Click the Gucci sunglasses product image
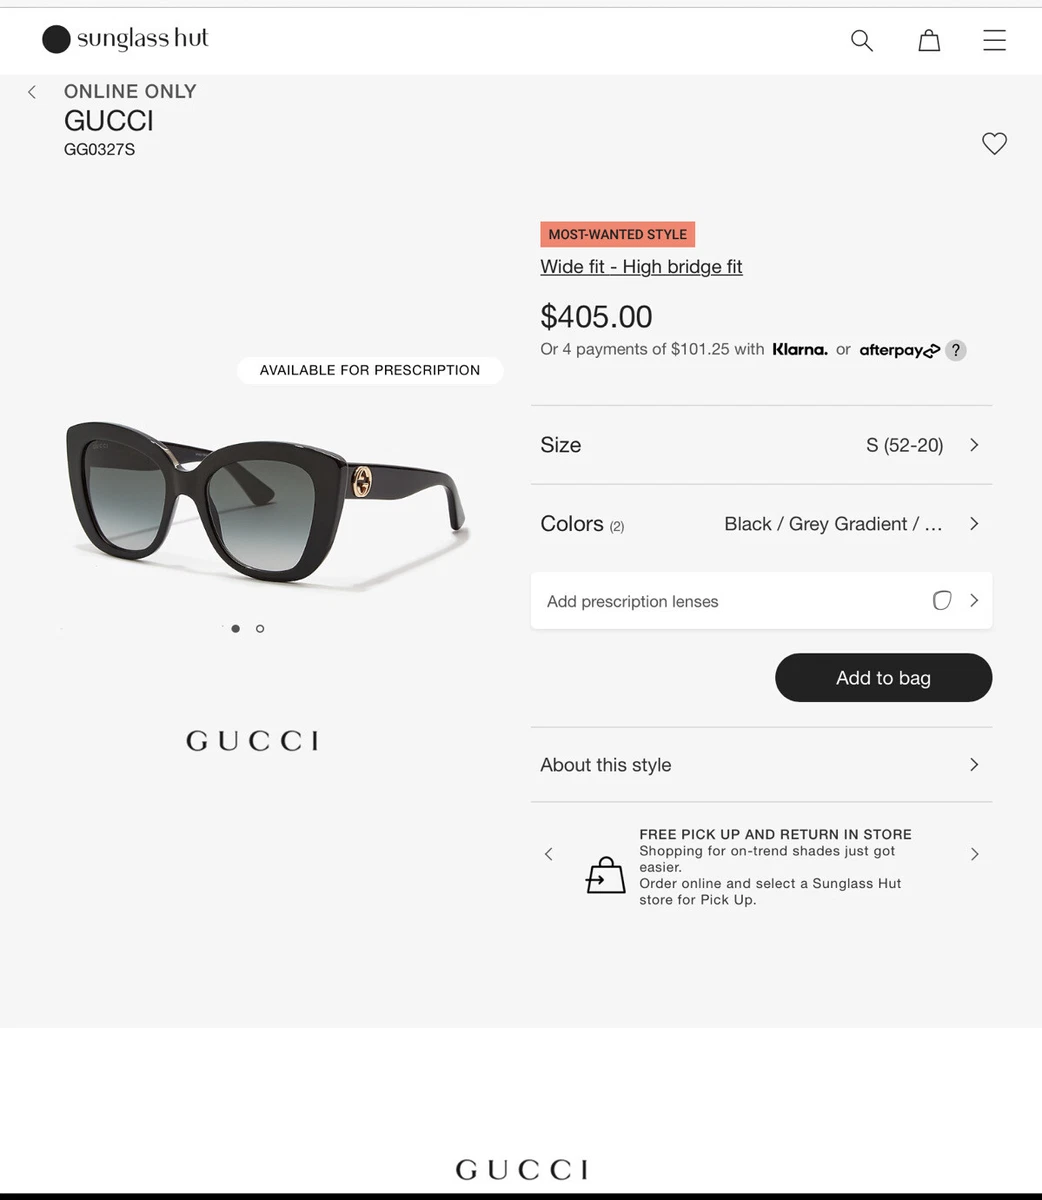 (x=266, y=502)
